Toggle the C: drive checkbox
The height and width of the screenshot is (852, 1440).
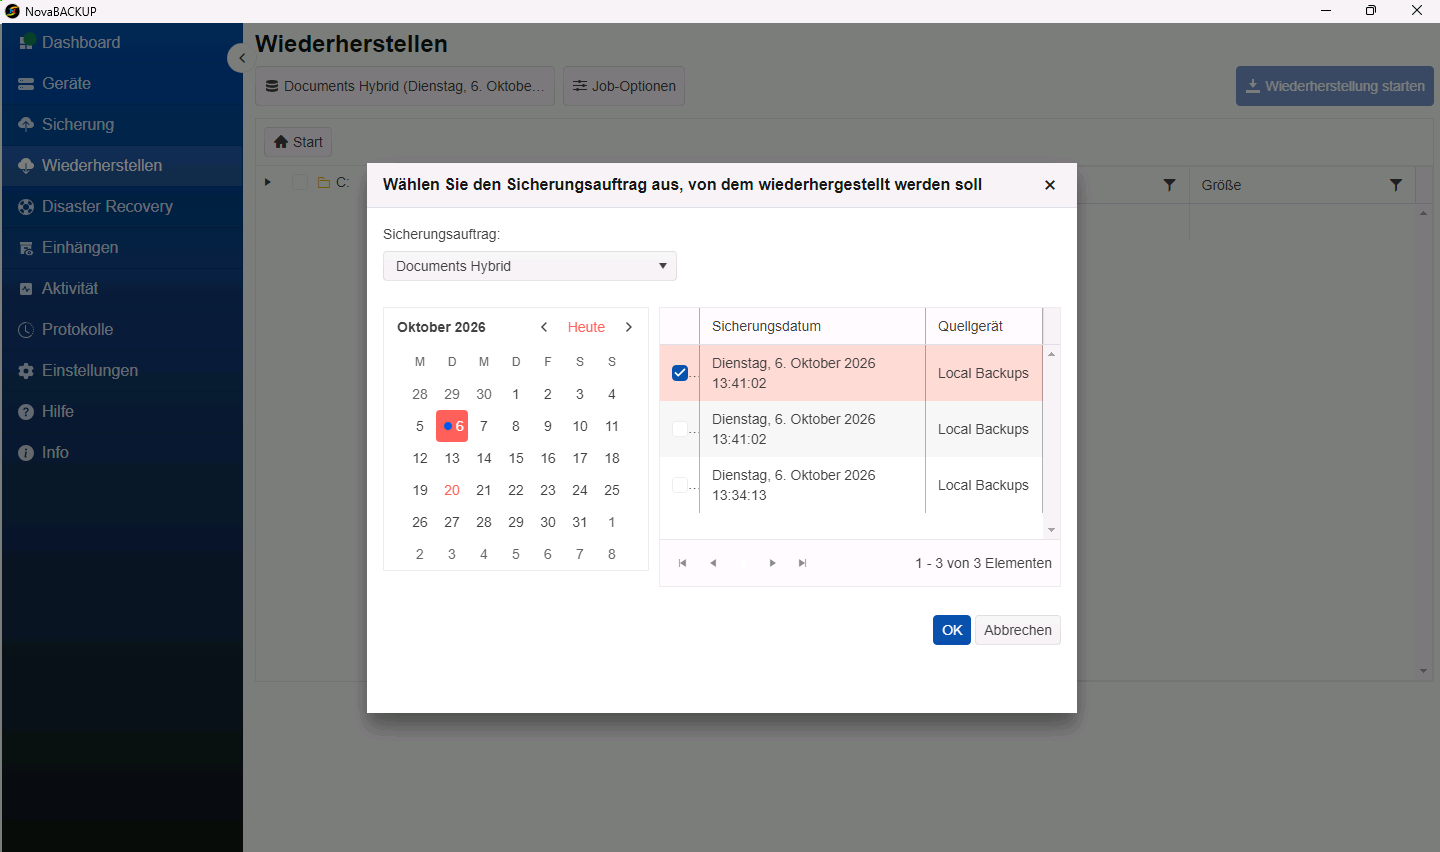click(300, 182)
